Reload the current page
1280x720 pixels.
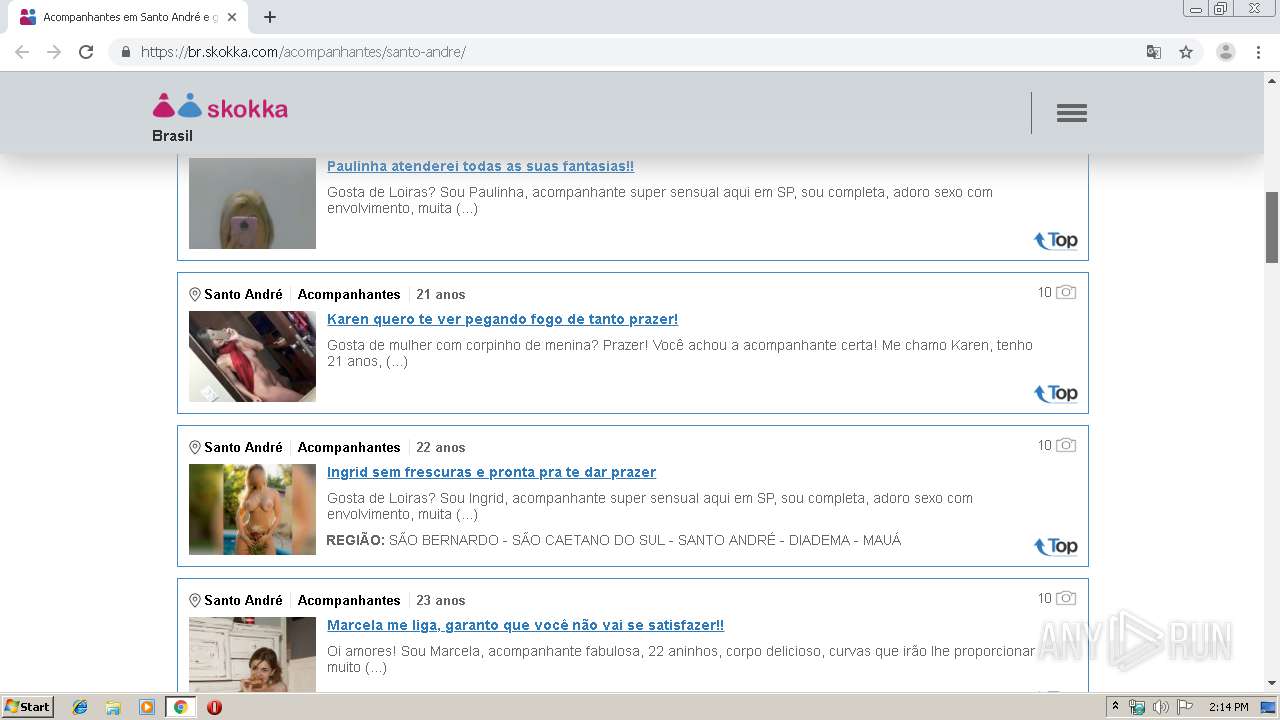[x=86, y=52]
